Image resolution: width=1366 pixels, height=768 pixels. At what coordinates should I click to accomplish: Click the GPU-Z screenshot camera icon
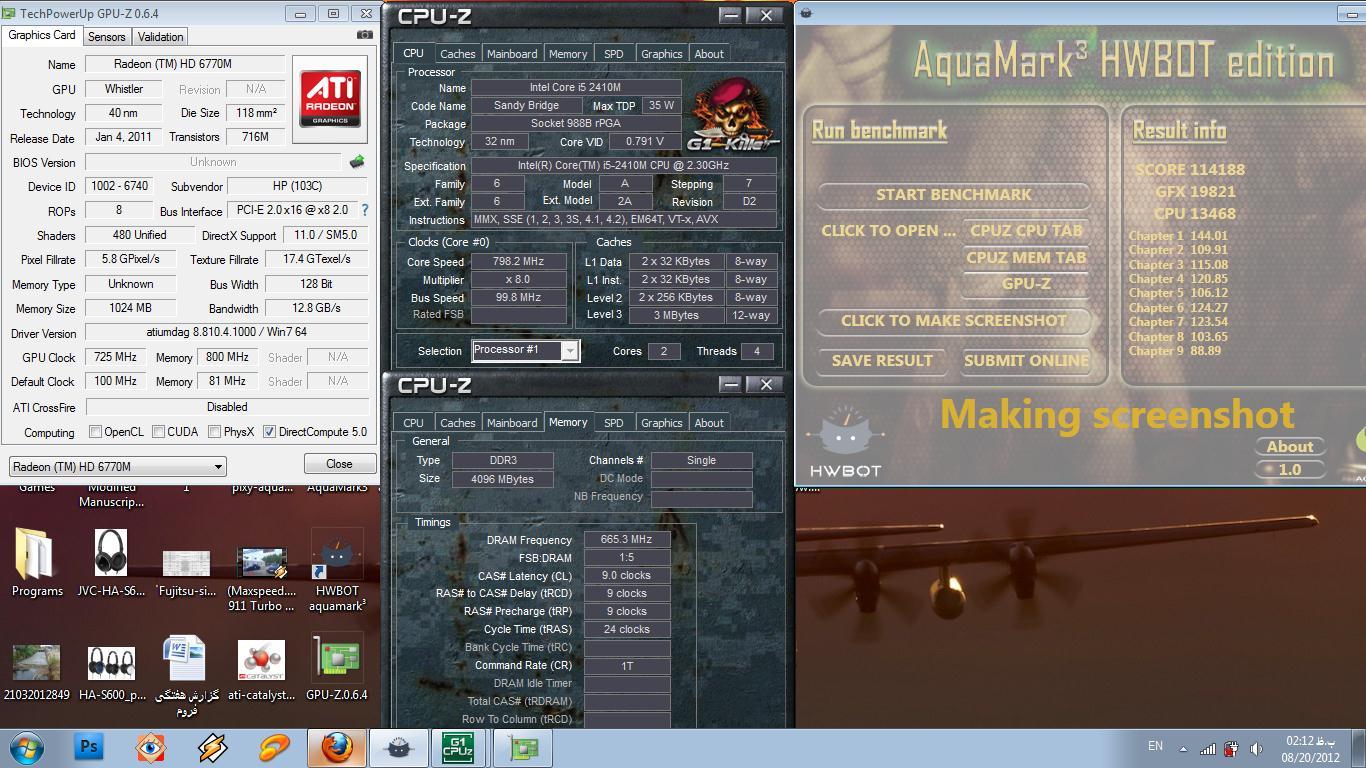tap(366, 35)
